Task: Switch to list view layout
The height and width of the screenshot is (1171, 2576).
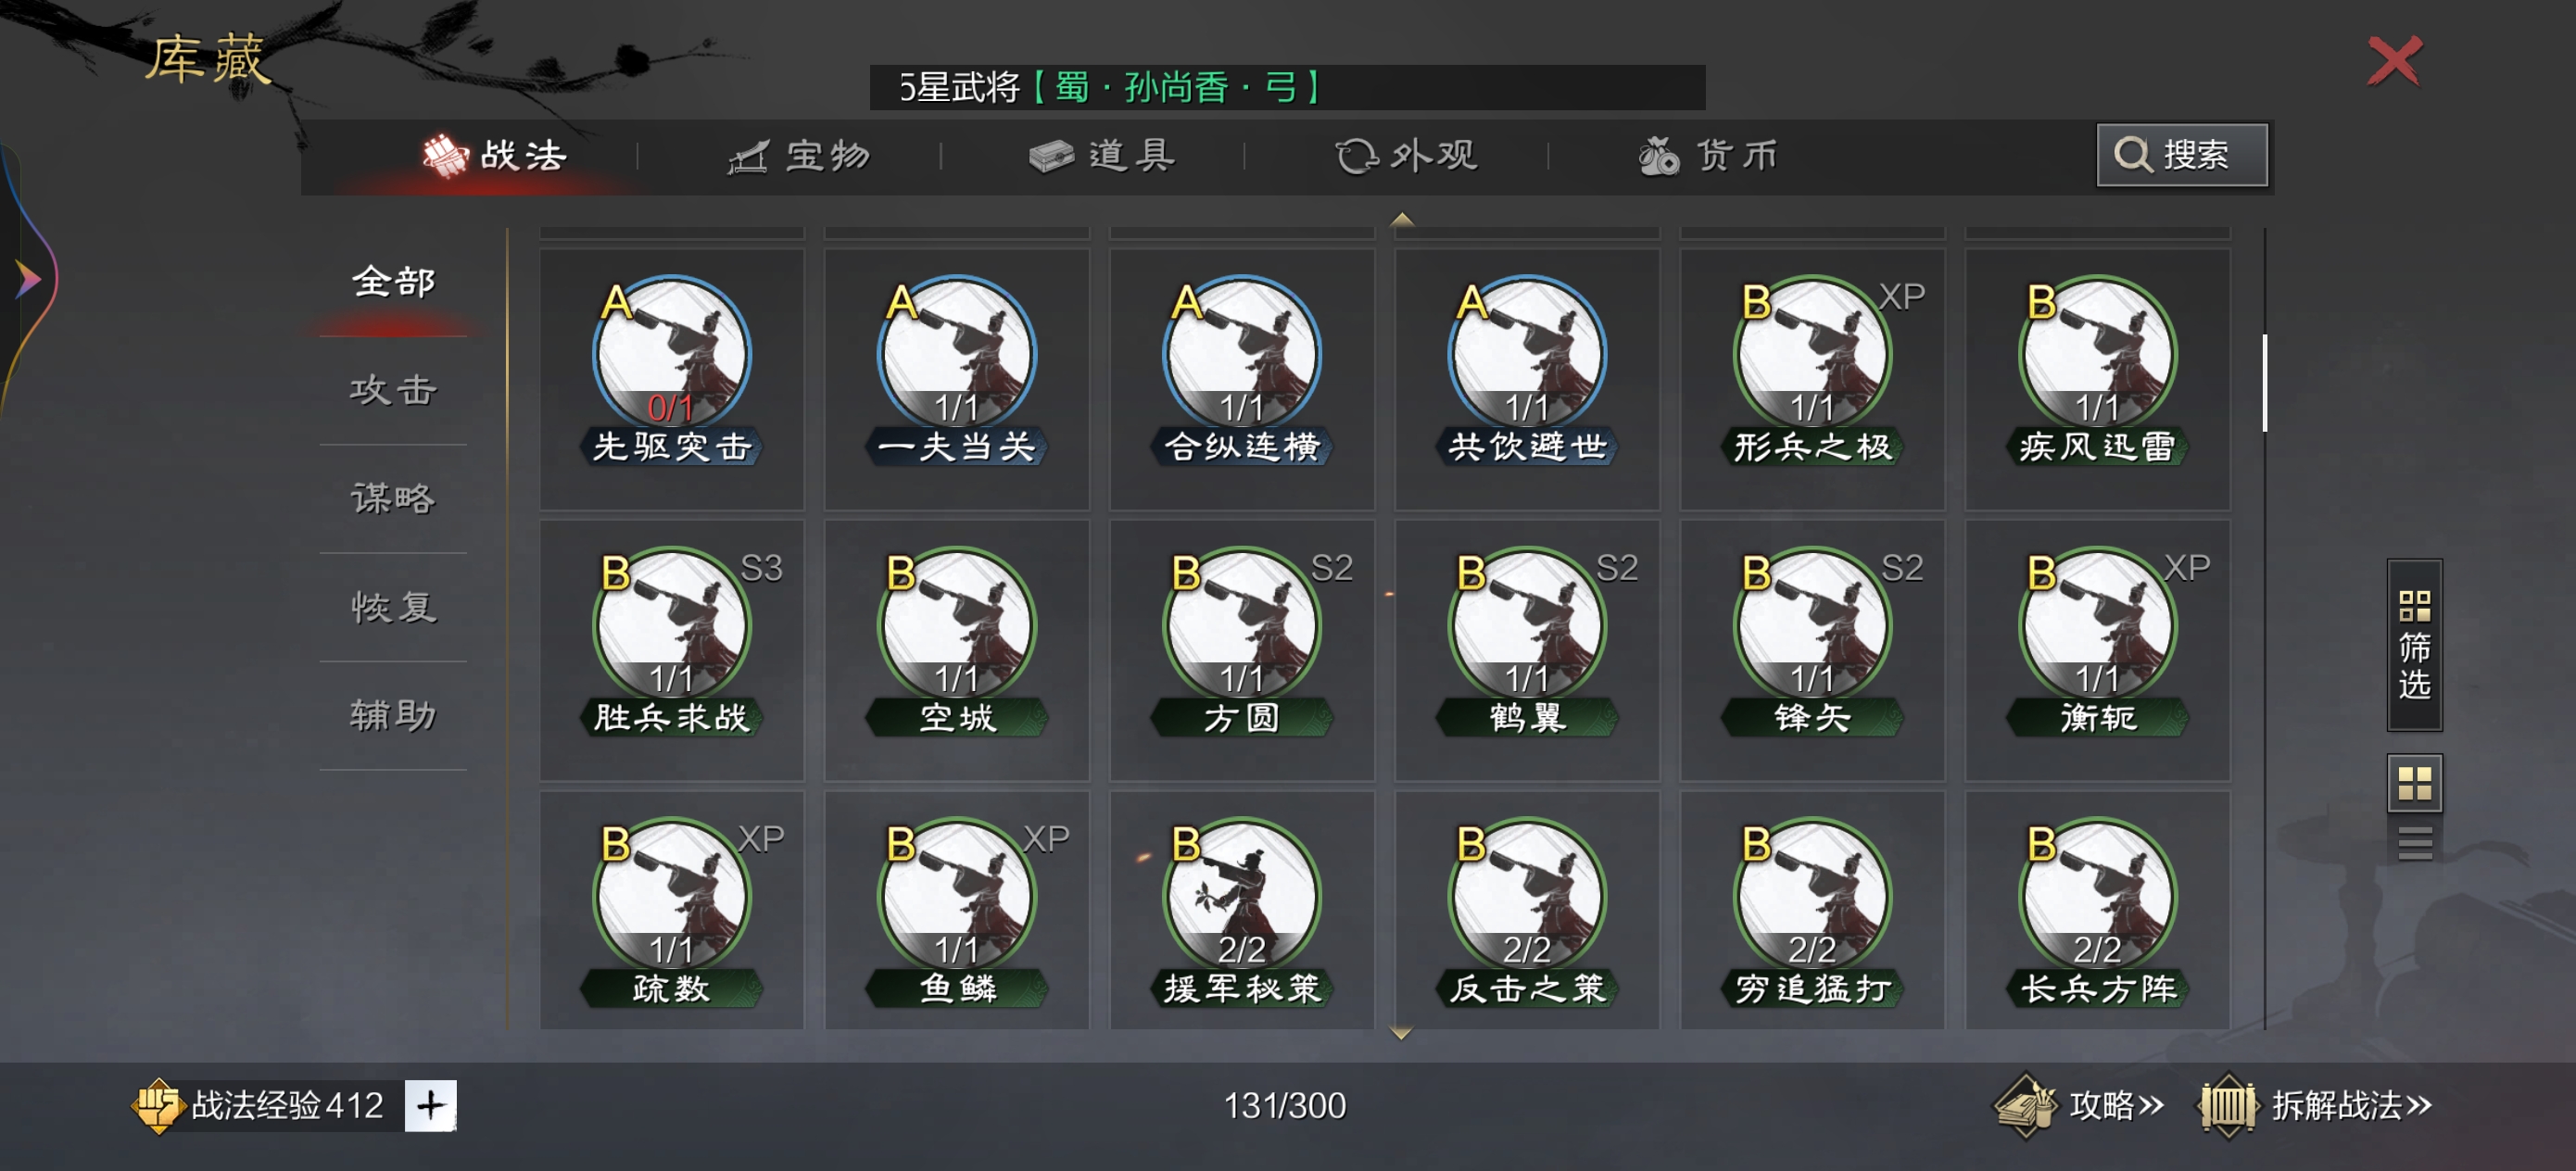Action: point(2414,843)
